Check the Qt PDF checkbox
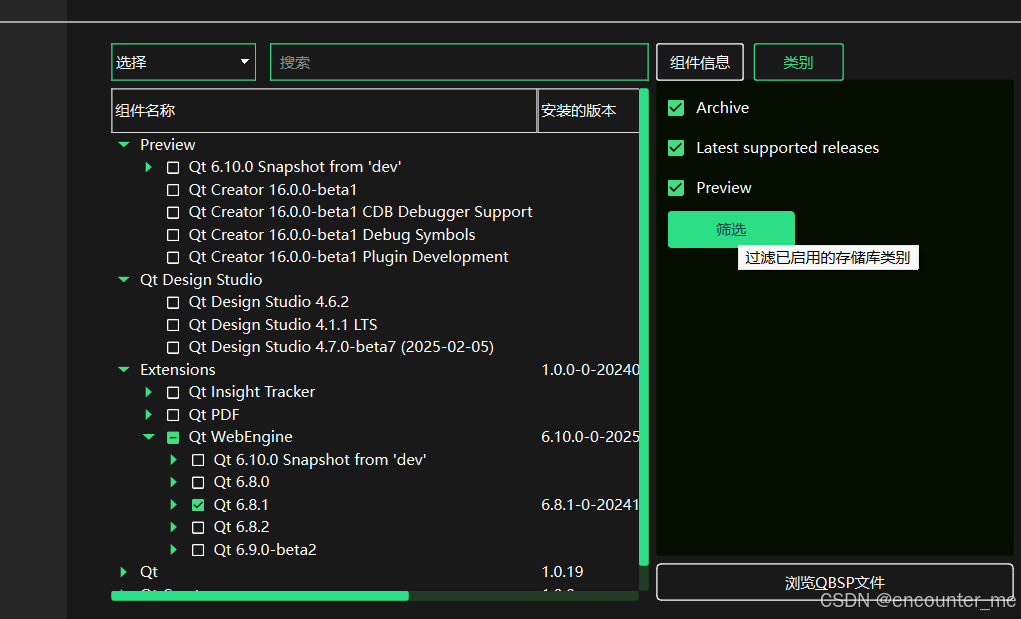1021x619 pixels. (173, 415)
